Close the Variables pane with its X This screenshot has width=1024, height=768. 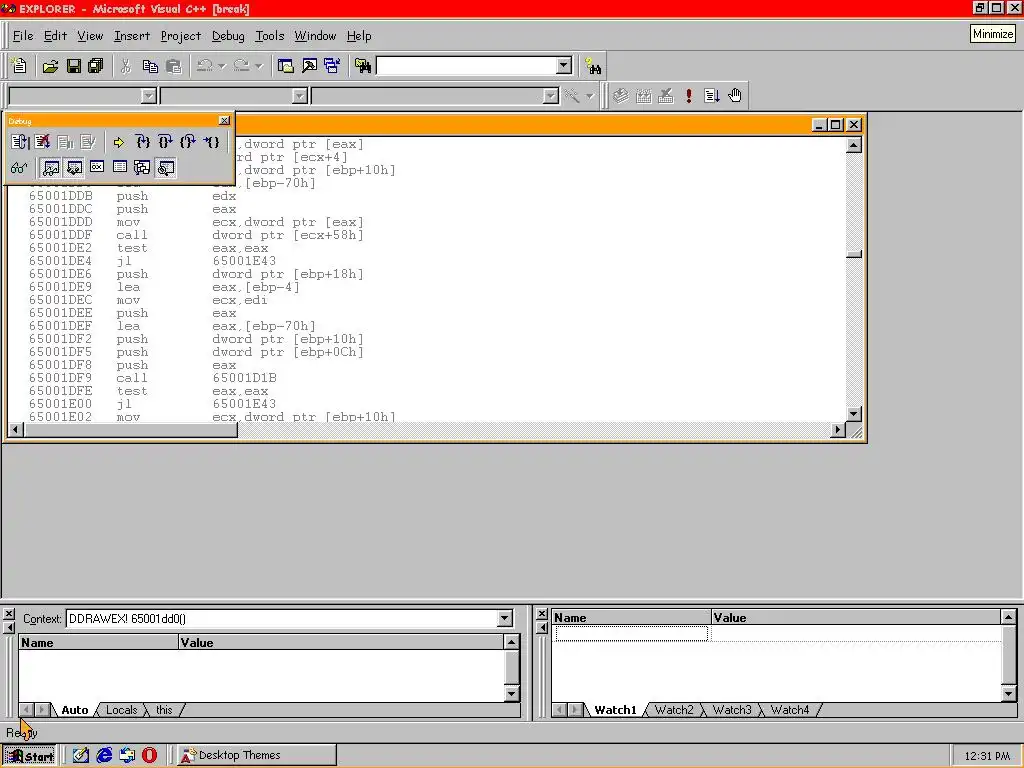[8, 614]
